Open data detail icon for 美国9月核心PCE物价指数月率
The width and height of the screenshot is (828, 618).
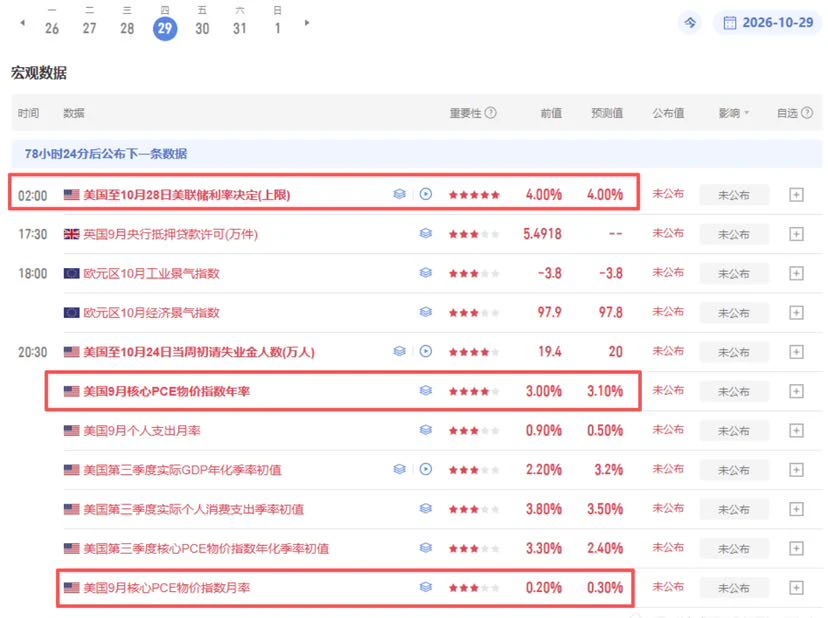click(426, 587)
